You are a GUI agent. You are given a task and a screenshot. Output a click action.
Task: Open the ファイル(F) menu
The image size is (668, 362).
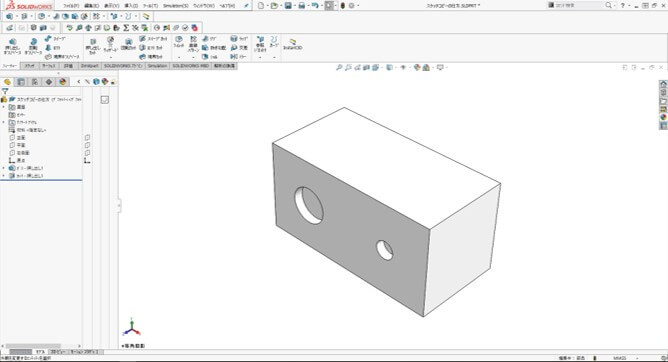71,6
